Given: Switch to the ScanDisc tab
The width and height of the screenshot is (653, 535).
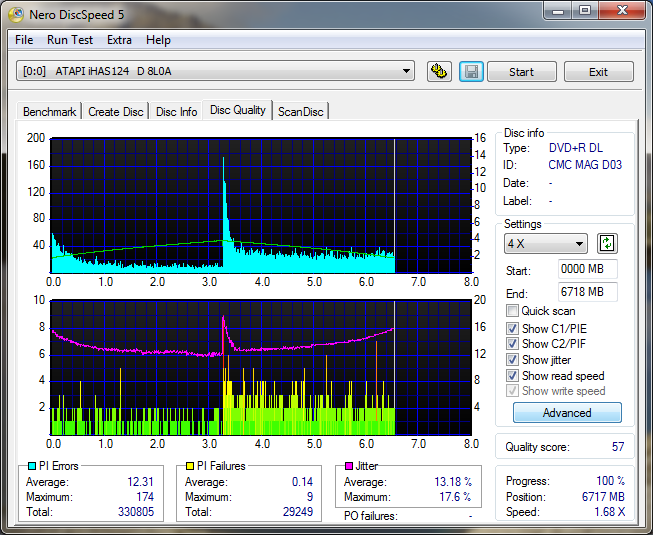Looking at the screenshot, I should click(x=301, y=112).
